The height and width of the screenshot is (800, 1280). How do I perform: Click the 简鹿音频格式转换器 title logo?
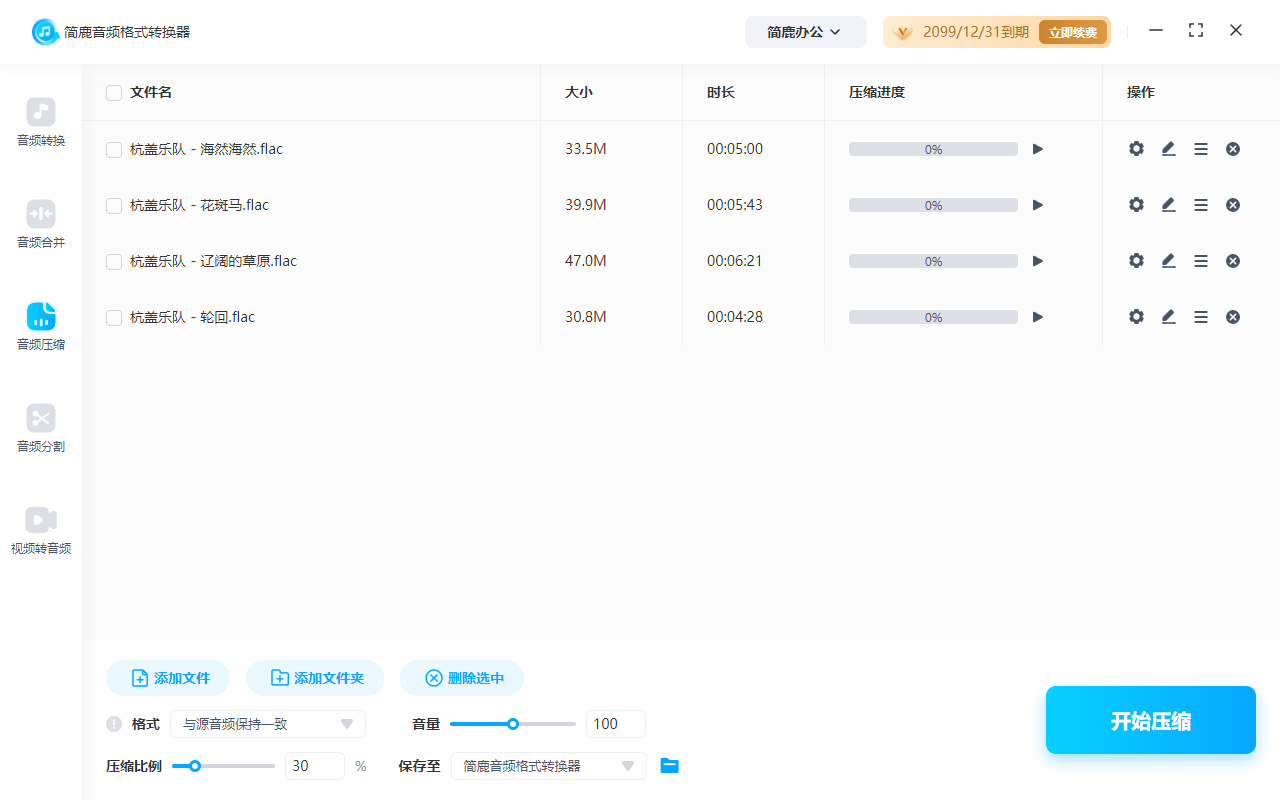tap(110, 31)
